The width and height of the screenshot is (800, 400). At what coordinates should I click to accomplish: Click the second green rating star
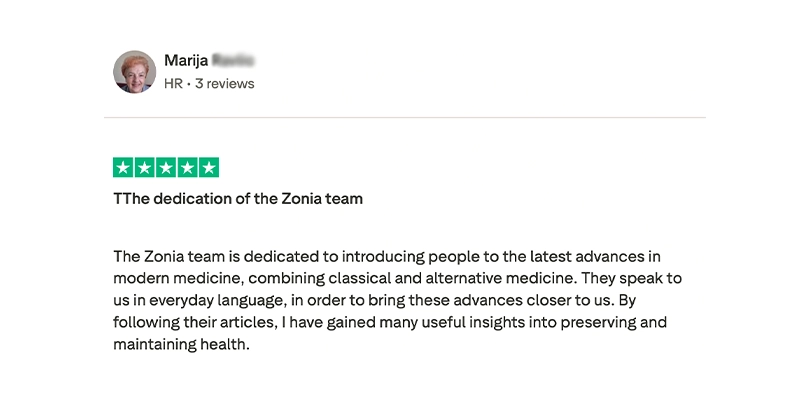tap(144, 168)
